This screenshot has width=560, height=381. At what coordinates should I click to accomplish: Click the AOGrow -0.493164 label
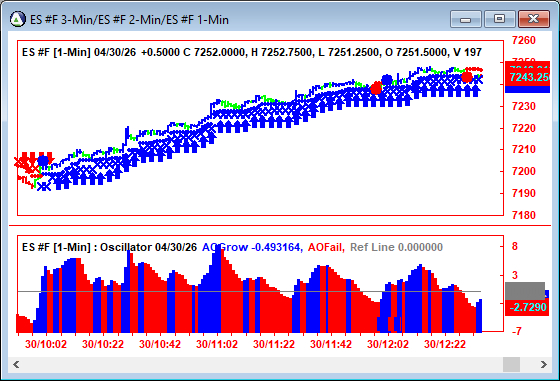pos(252,247)
